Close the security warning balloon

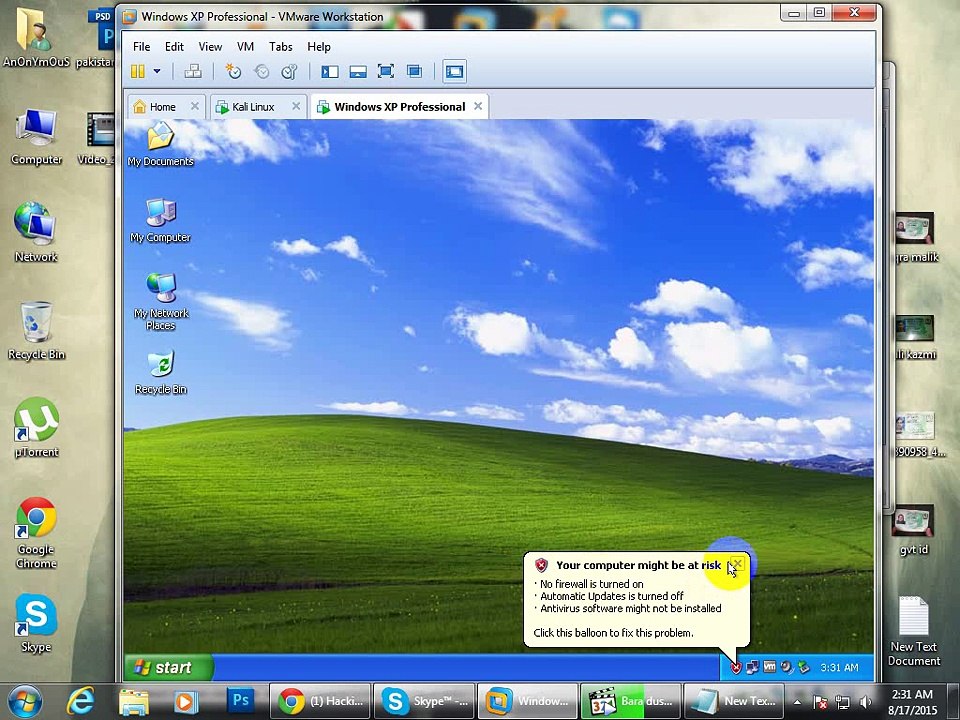(738, 564)
